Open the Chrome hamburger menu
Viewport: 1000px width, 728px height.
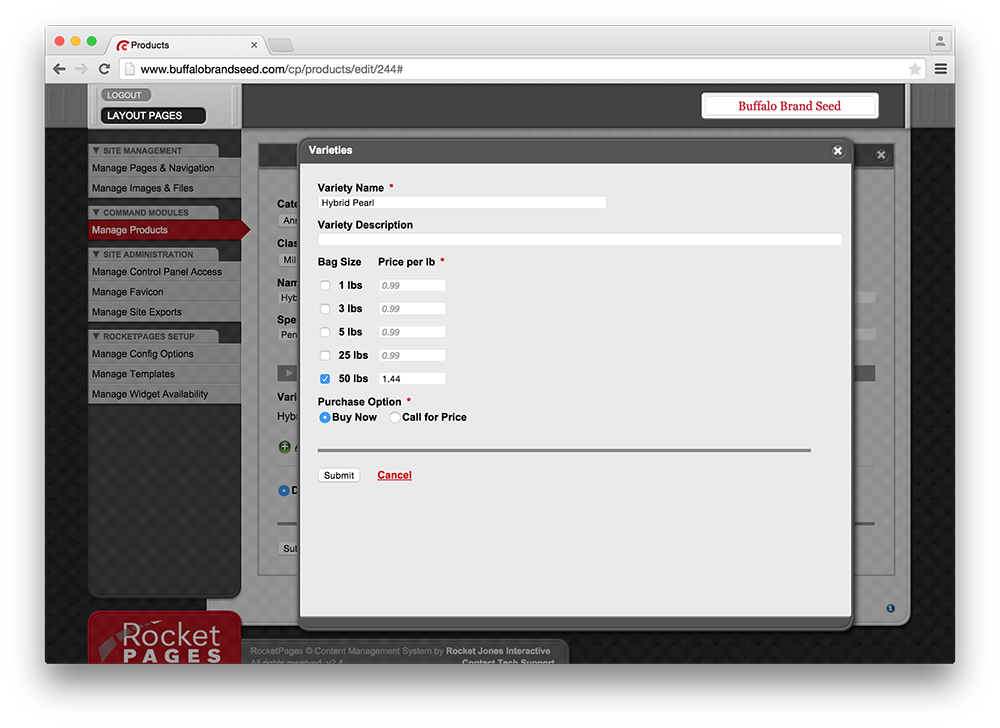point(941,69)
